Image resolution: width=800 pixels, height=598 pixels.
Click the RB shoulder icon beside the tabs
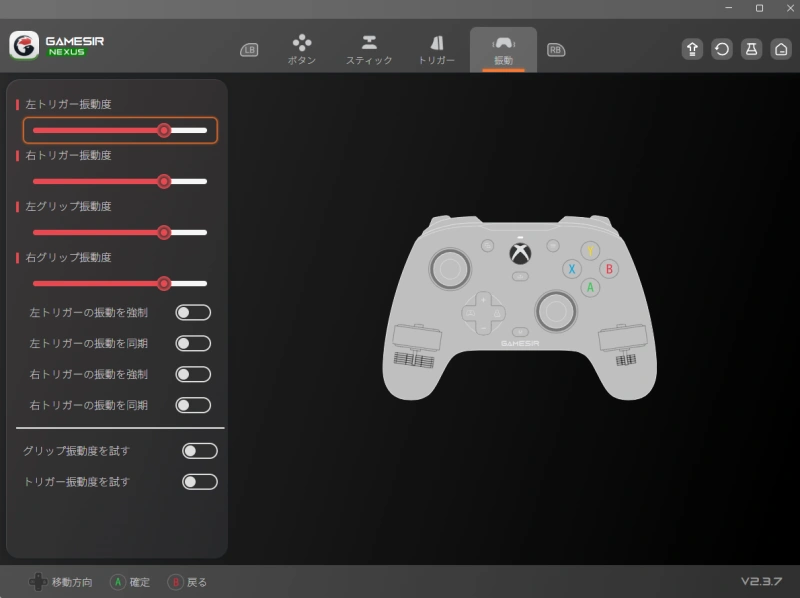click(555, 49)
